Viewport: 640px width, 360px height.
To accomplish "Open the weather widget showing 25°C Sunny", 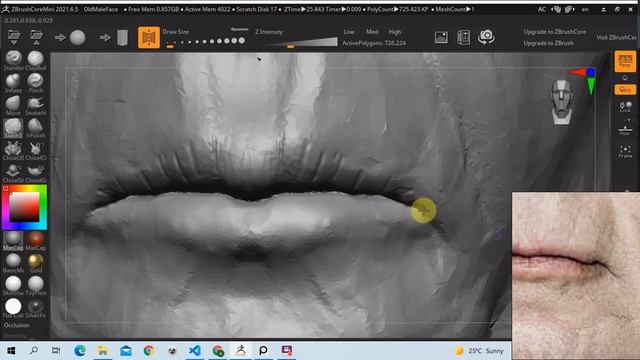I will tap(480, 351).
